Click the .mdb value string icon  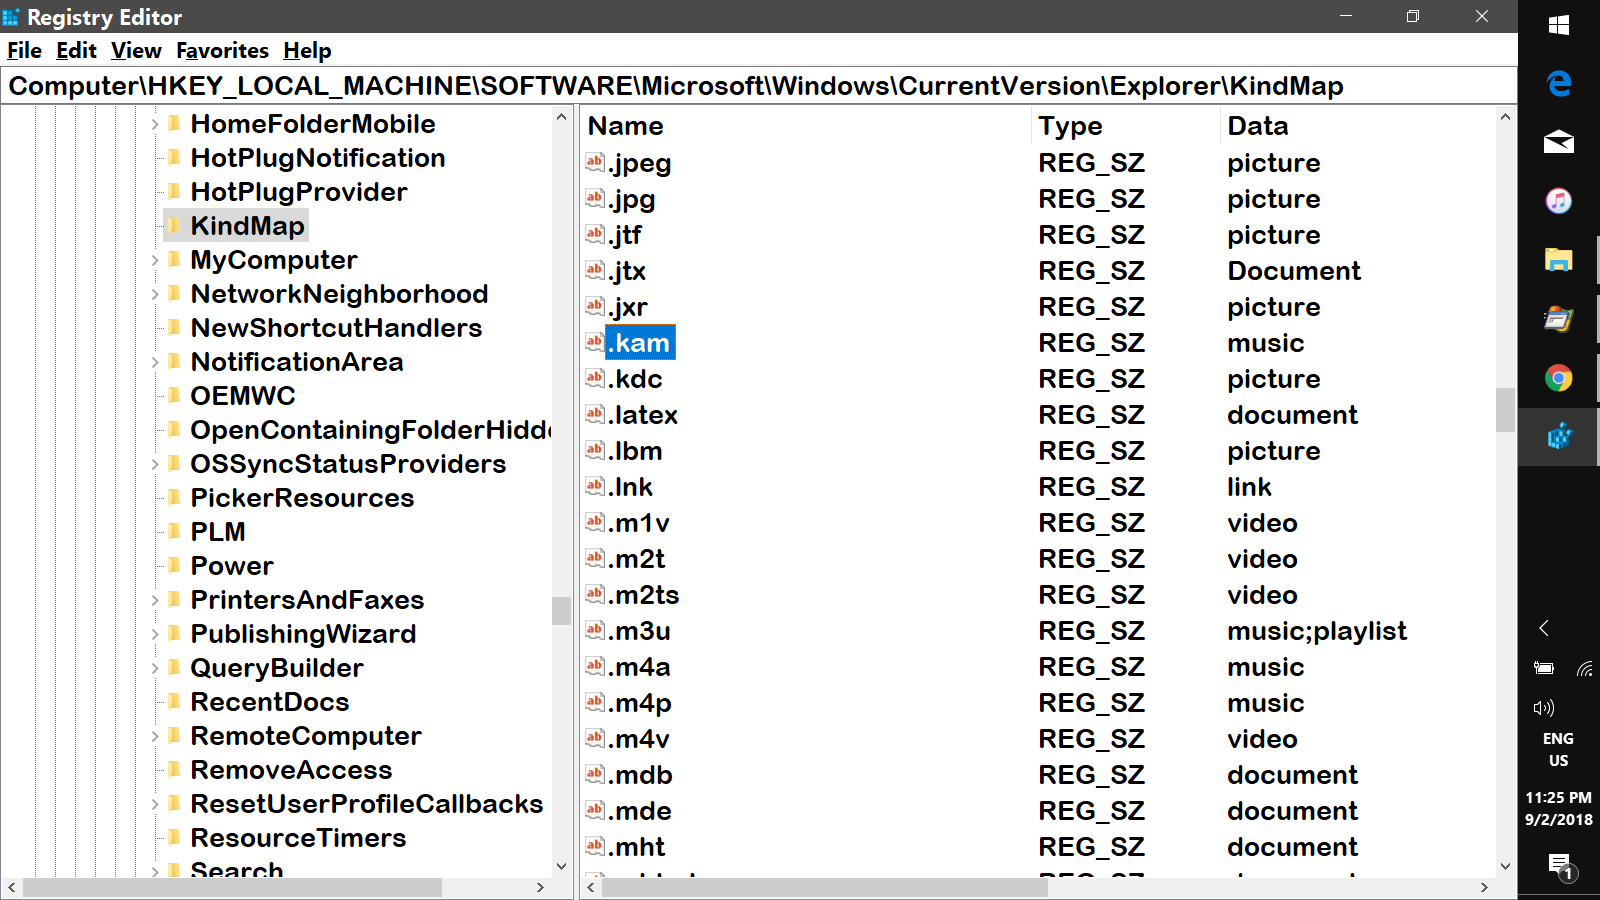tap(595, 774)
